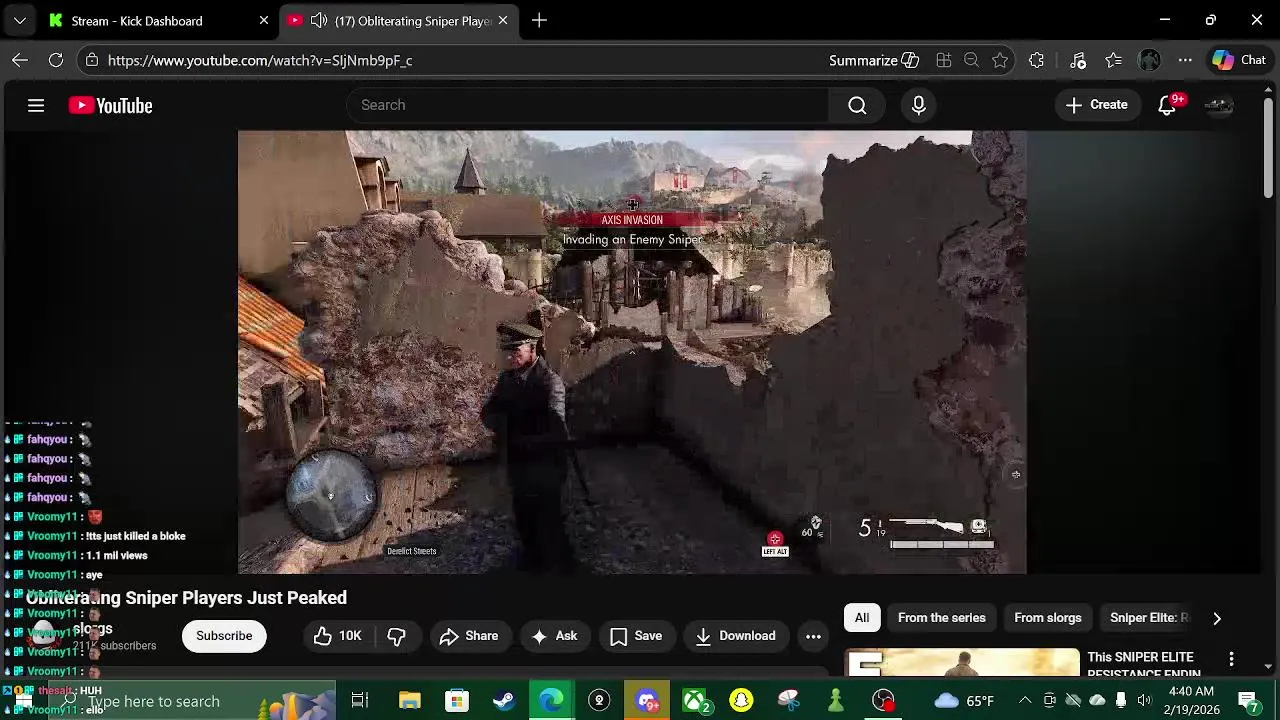Select the From slorgs chip
This screenshot has height=720, width=1280.
[1048, 618]
